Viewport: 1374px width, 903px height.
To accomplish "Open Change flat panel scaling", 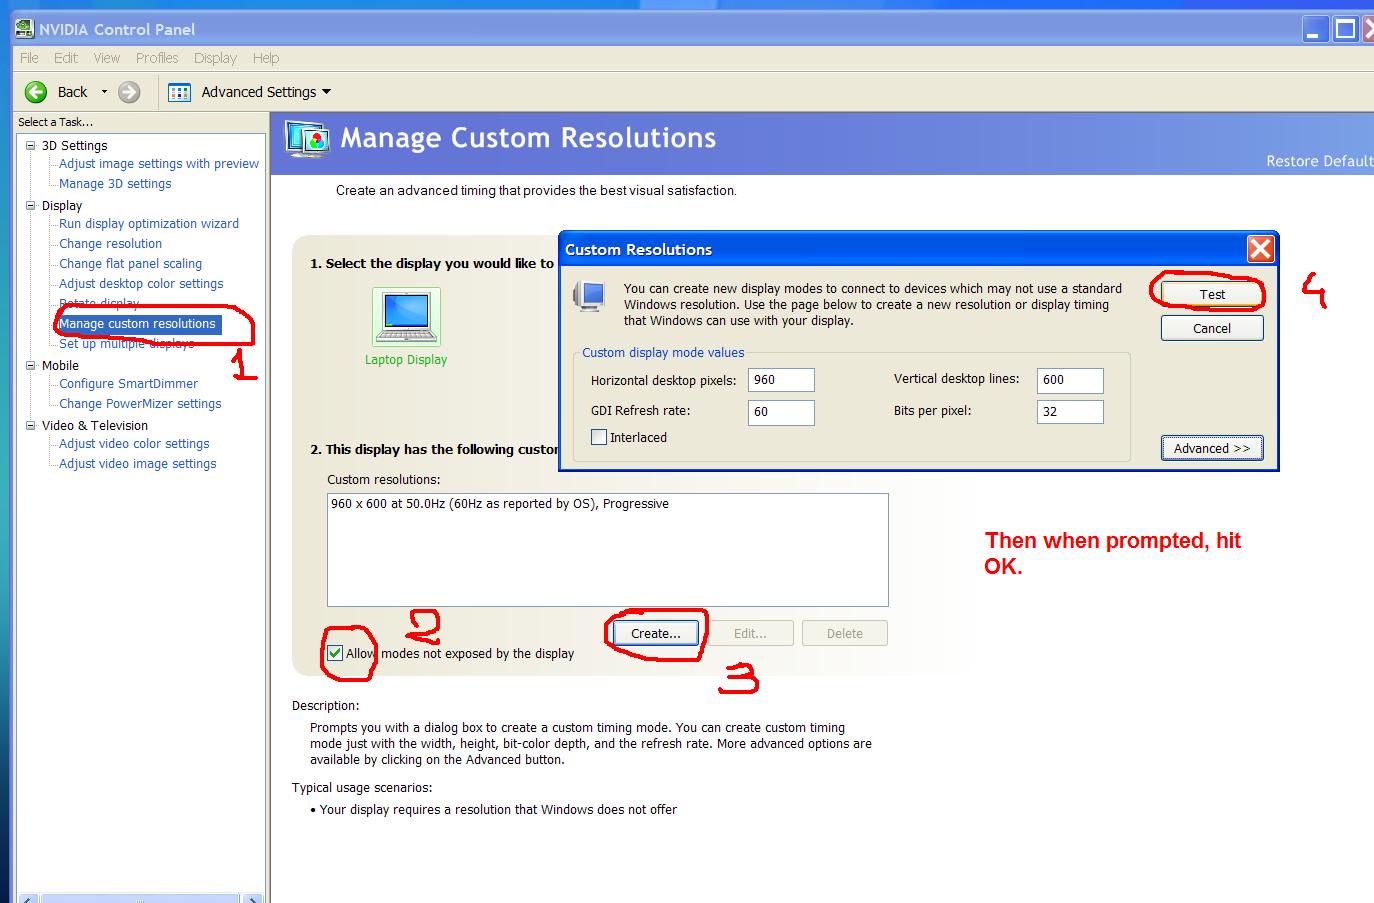I will (x=130, y=264).
